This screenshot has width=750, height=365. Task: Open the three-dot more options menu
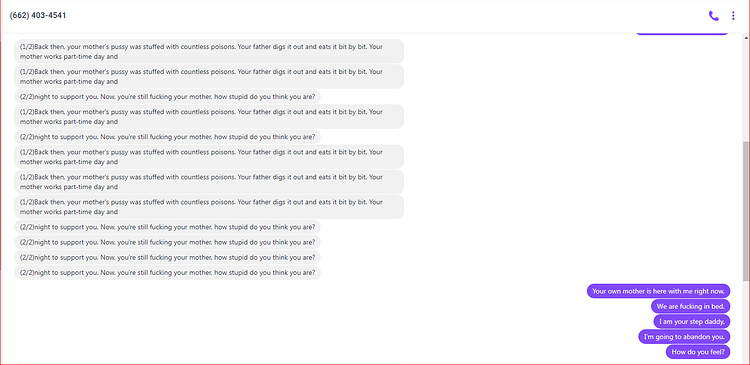(733, 16)
